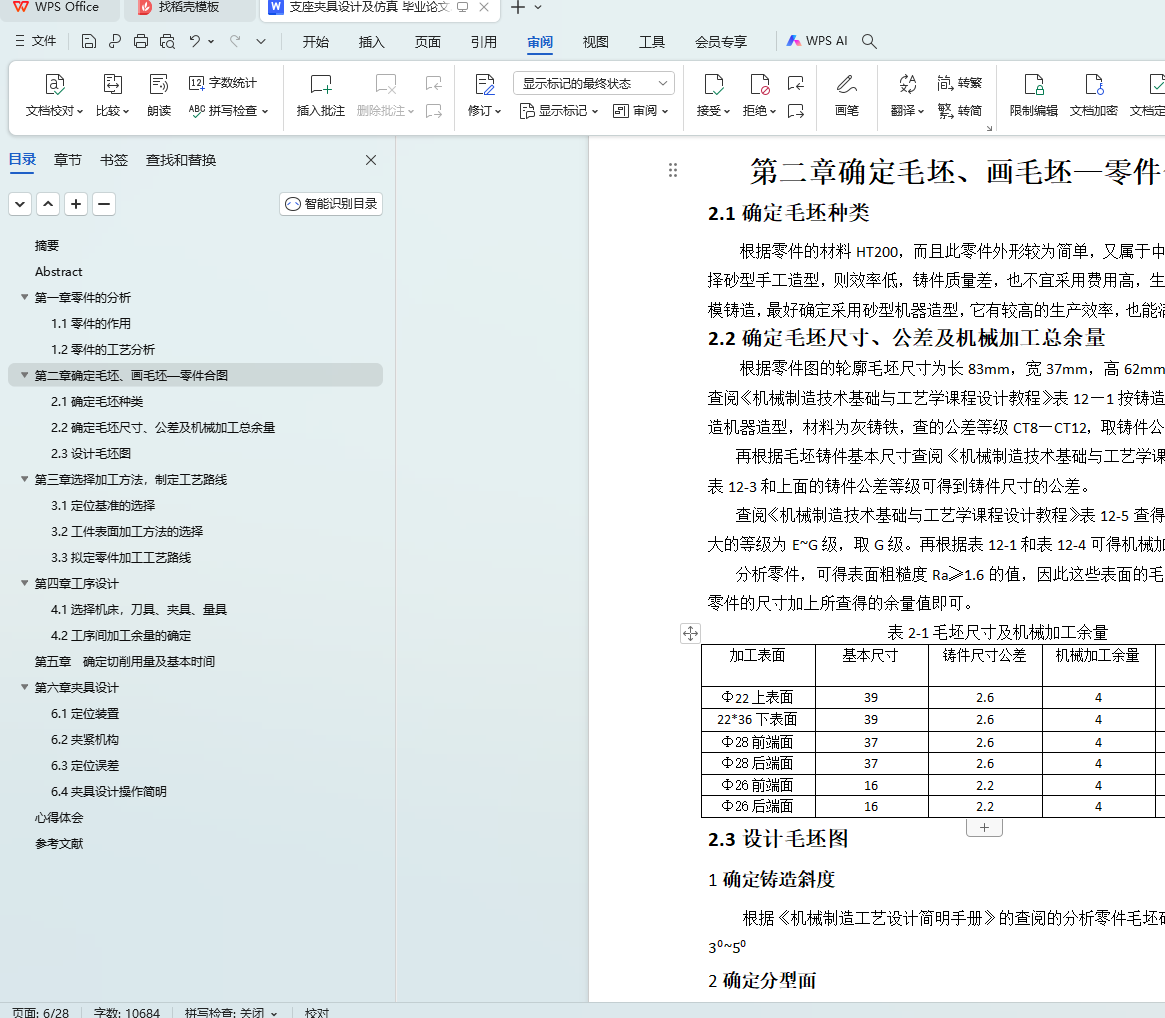Go to 6.4 夹具设计操作简明 outline item
The width and height of the screenshot is (1165, 1018).
click(108, 791)
